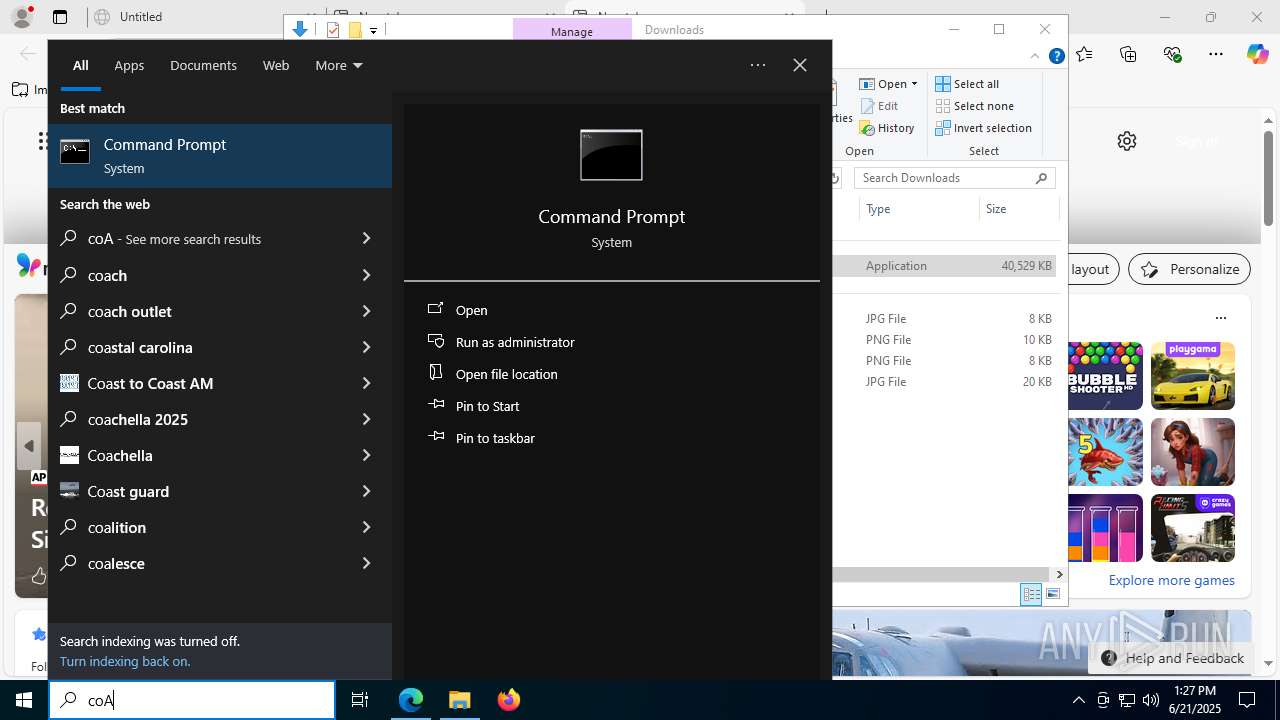
Task: Open Edge Favorites star icon
Action: [x=1085, y=54]
